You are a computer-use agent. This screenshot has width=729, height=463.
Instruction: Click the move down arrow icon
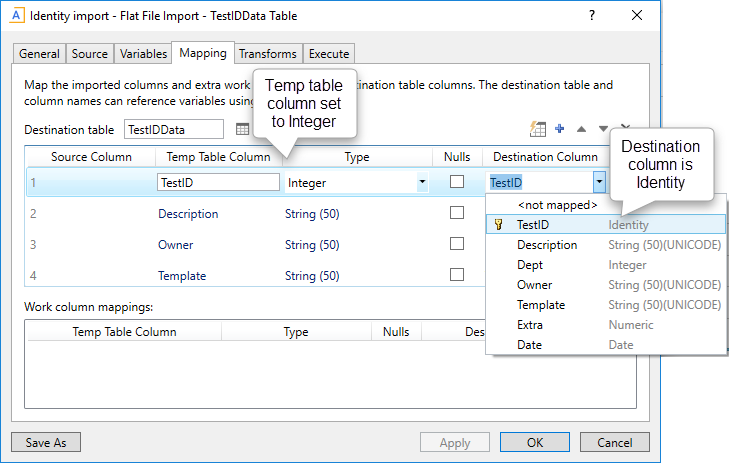coord(602,129)
